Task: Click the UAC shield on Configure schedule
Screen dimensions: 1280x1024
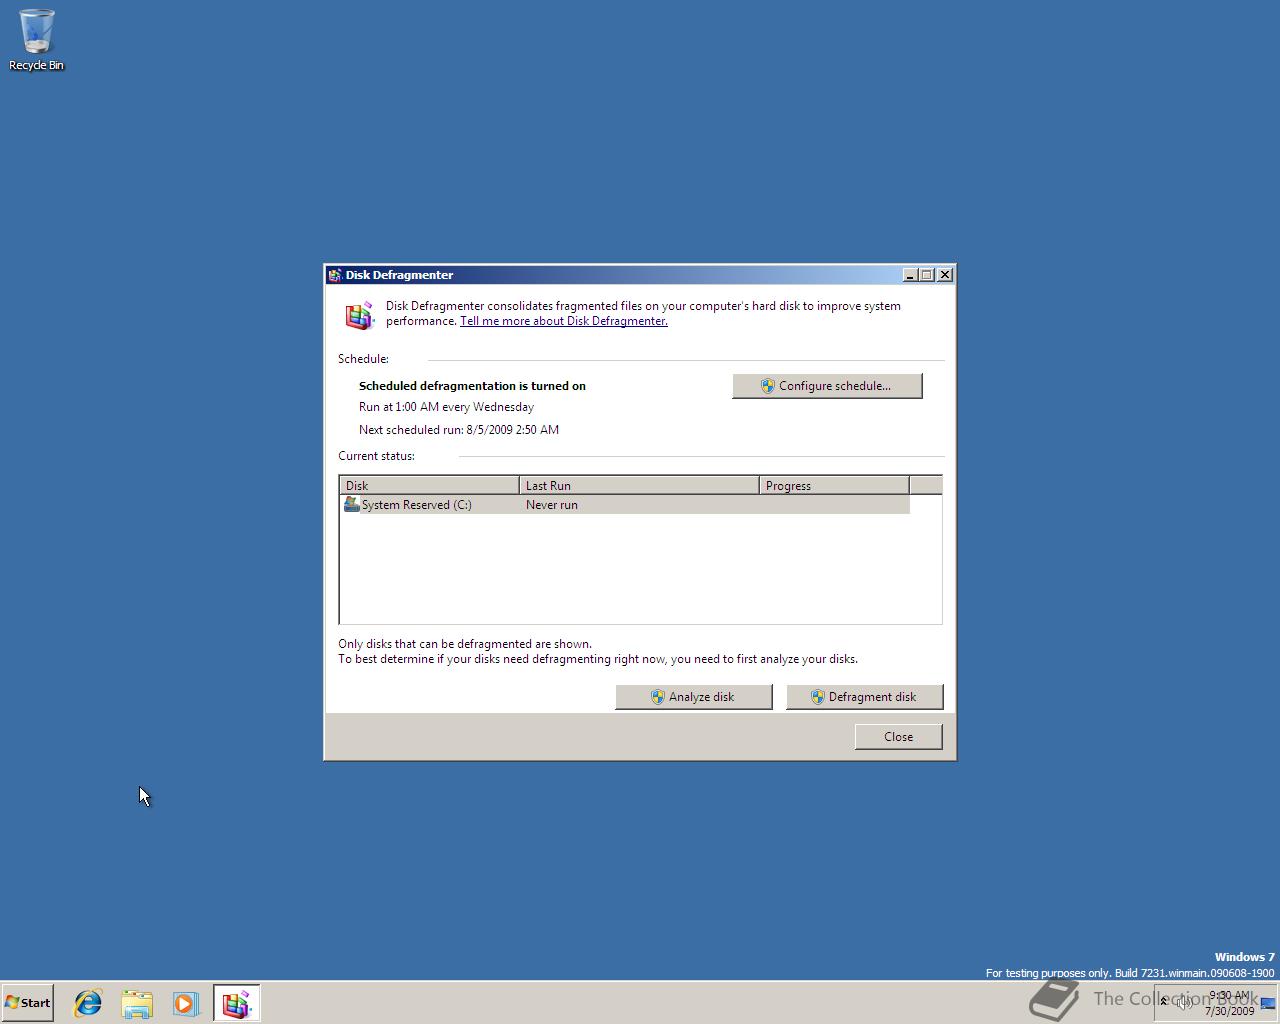Action: pos(768,386)
